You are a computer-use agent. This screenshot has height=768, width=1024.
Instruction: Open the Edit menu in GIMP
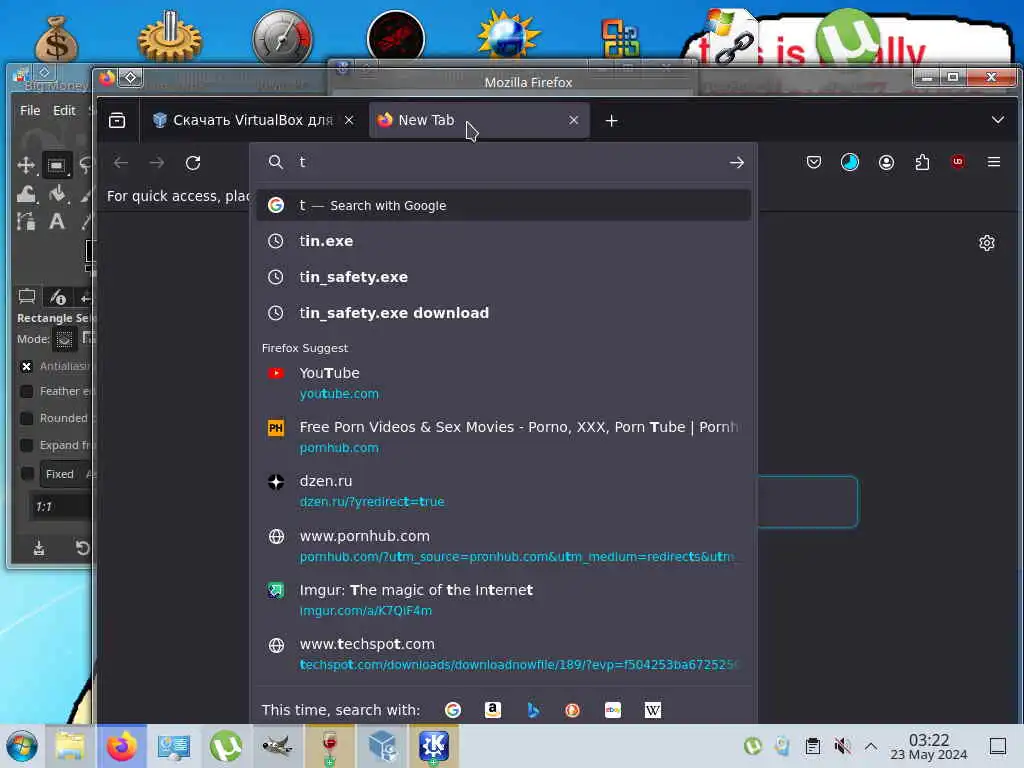64,110
